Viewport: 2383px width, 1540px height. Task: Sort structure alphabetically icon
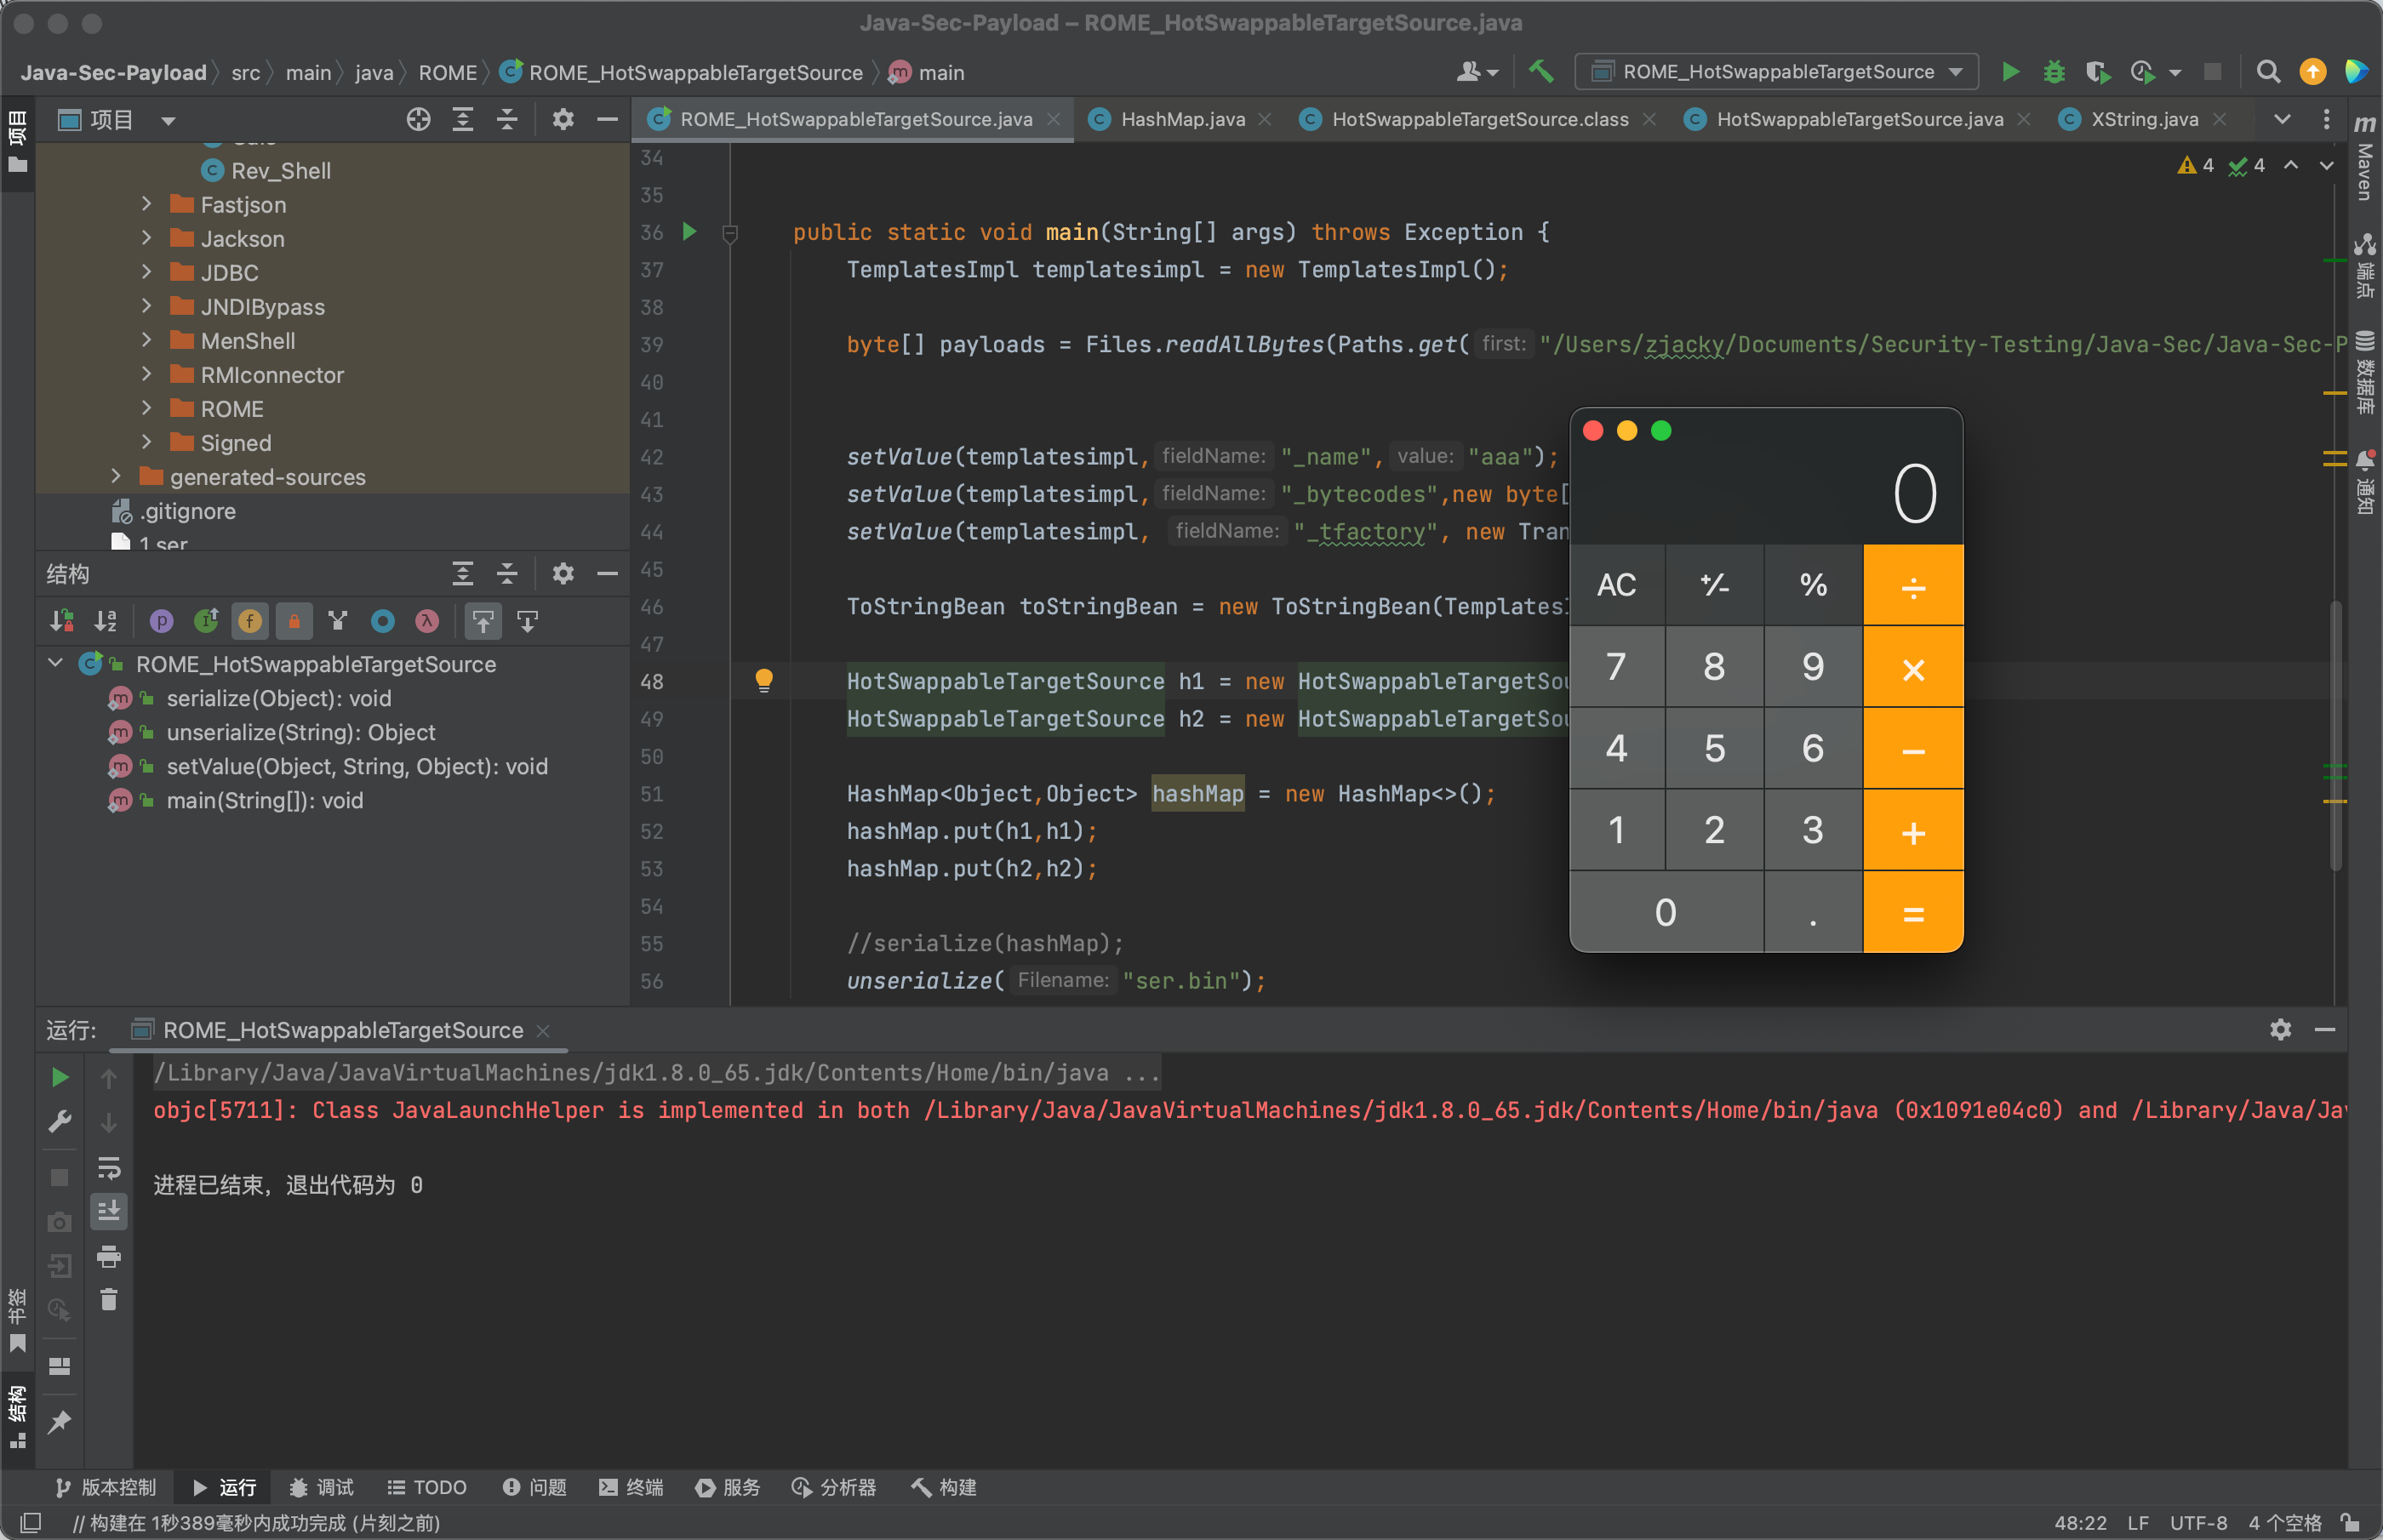[x=106, y=621]
